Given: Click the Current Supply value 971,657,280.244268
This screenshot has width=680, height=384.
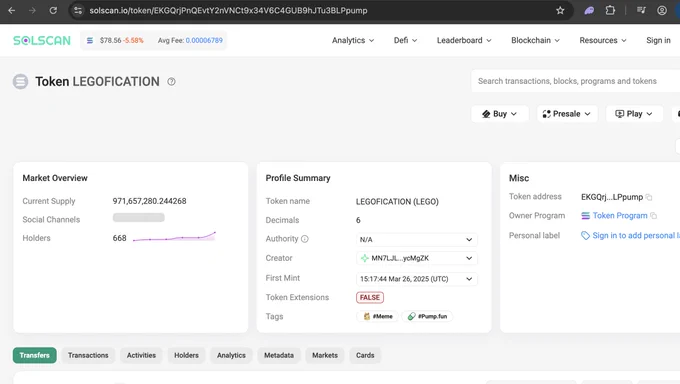Looking at the screenshot, I should (150, 201).
